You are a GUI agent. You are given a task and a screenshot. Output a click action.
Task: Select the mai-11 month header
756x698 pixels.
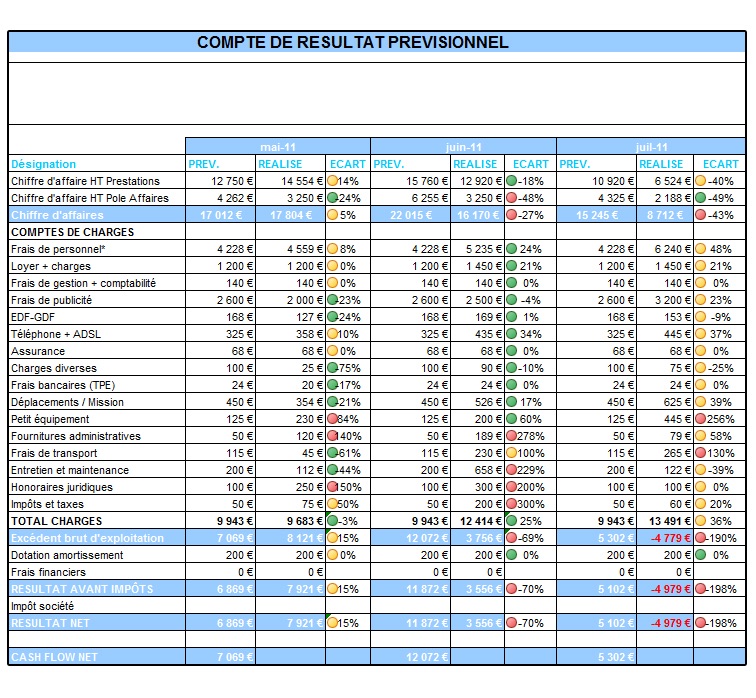click(278, 147)
